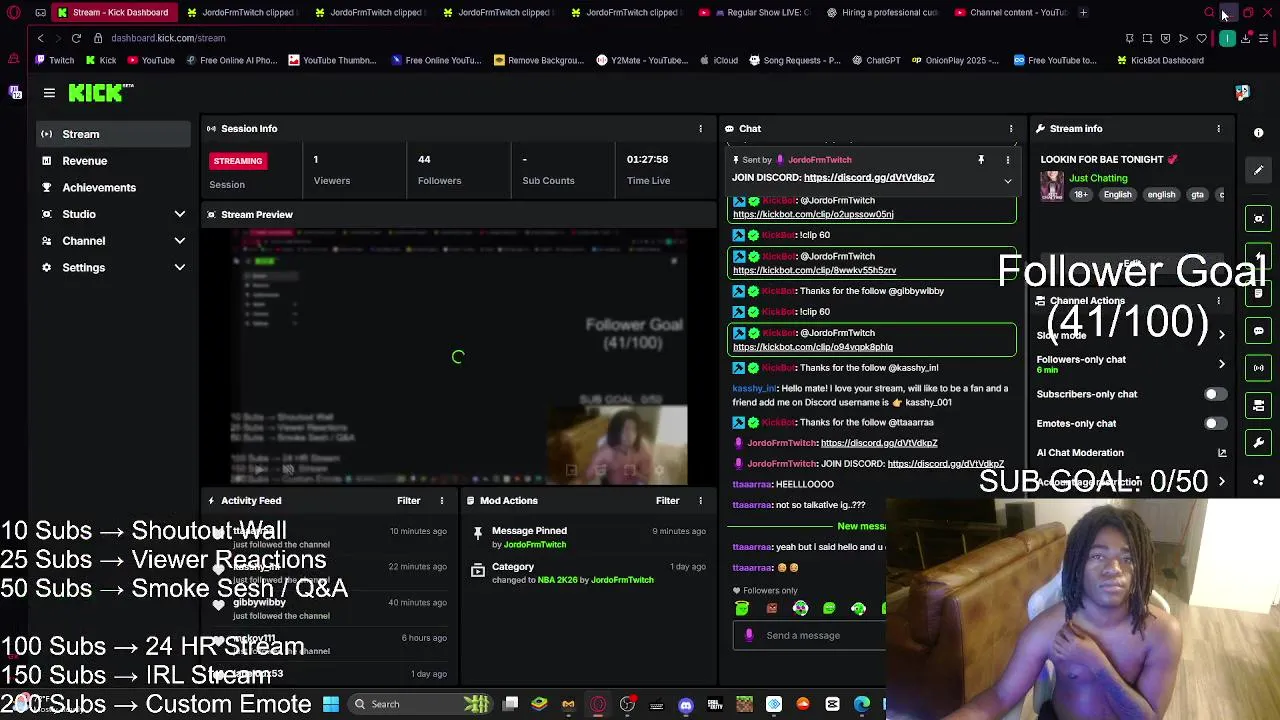Open the ChatGPT bookmark
The height and width of the screenshot is (720, 1280).
876,60
